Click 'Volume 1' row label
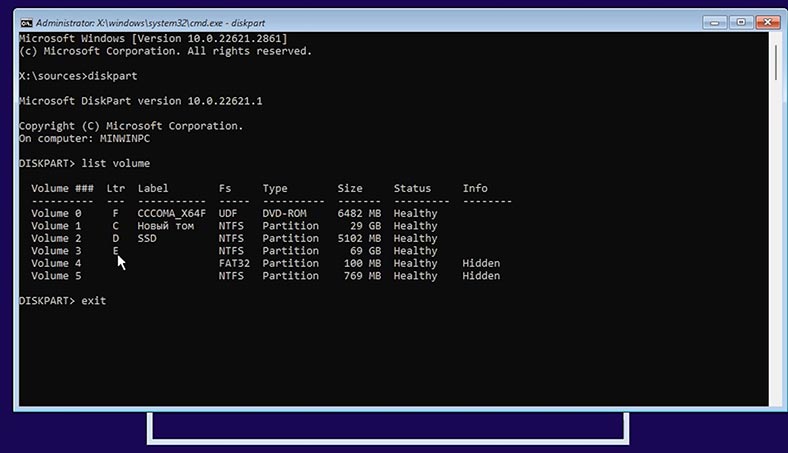The height and width of the screenshot is (453, 788). coord(56,226)
